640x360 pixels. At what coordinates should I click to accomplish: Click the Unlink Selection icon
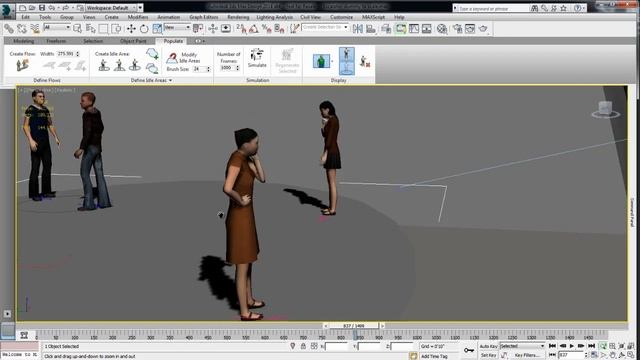pyautogui.click(x=22, y=29)
